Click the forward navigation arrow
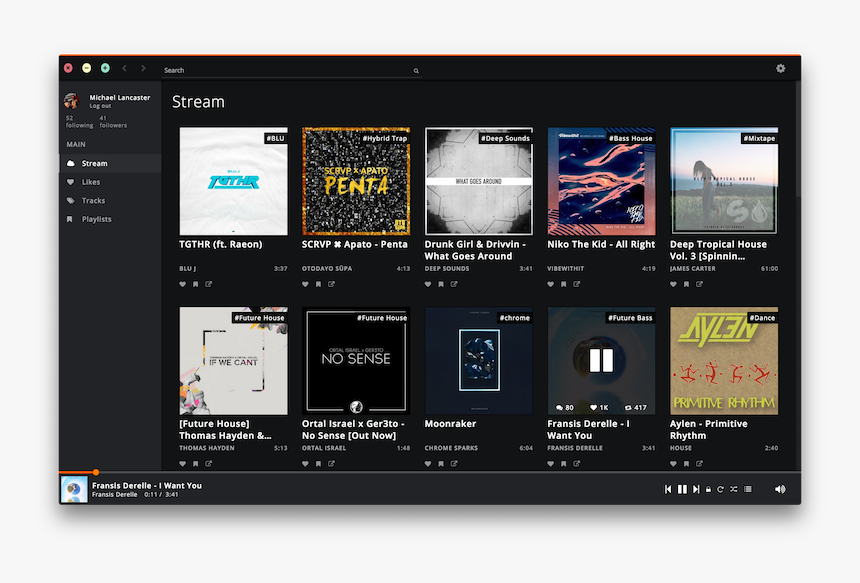This screenshot has height=583, width=860. pos(141,69)
